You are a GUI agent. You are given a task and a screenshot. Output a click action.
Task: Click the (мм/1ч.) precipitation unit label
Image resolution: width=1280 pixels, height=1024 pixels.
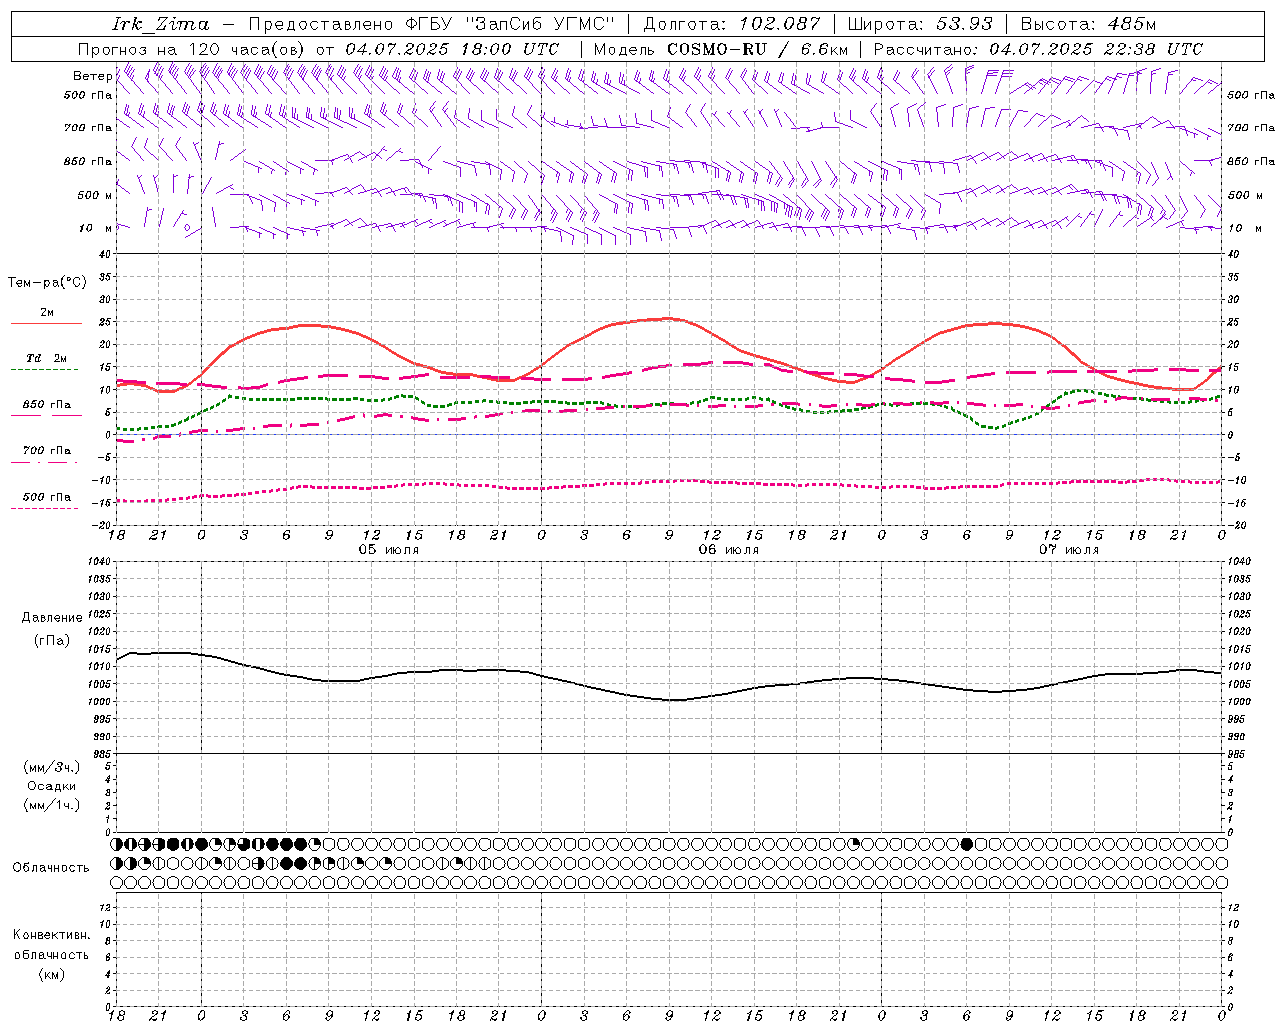pos(52,805)
